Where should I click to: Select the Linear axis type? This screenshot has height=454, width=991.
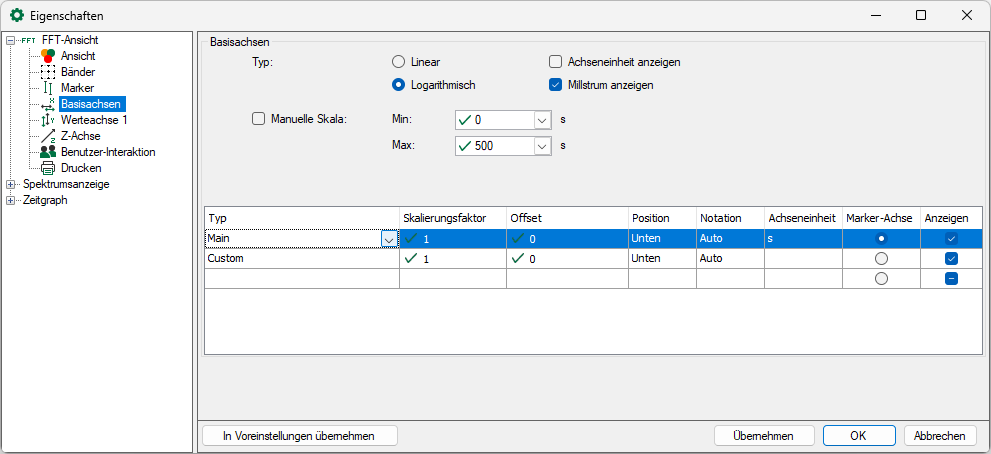[399, 62]
